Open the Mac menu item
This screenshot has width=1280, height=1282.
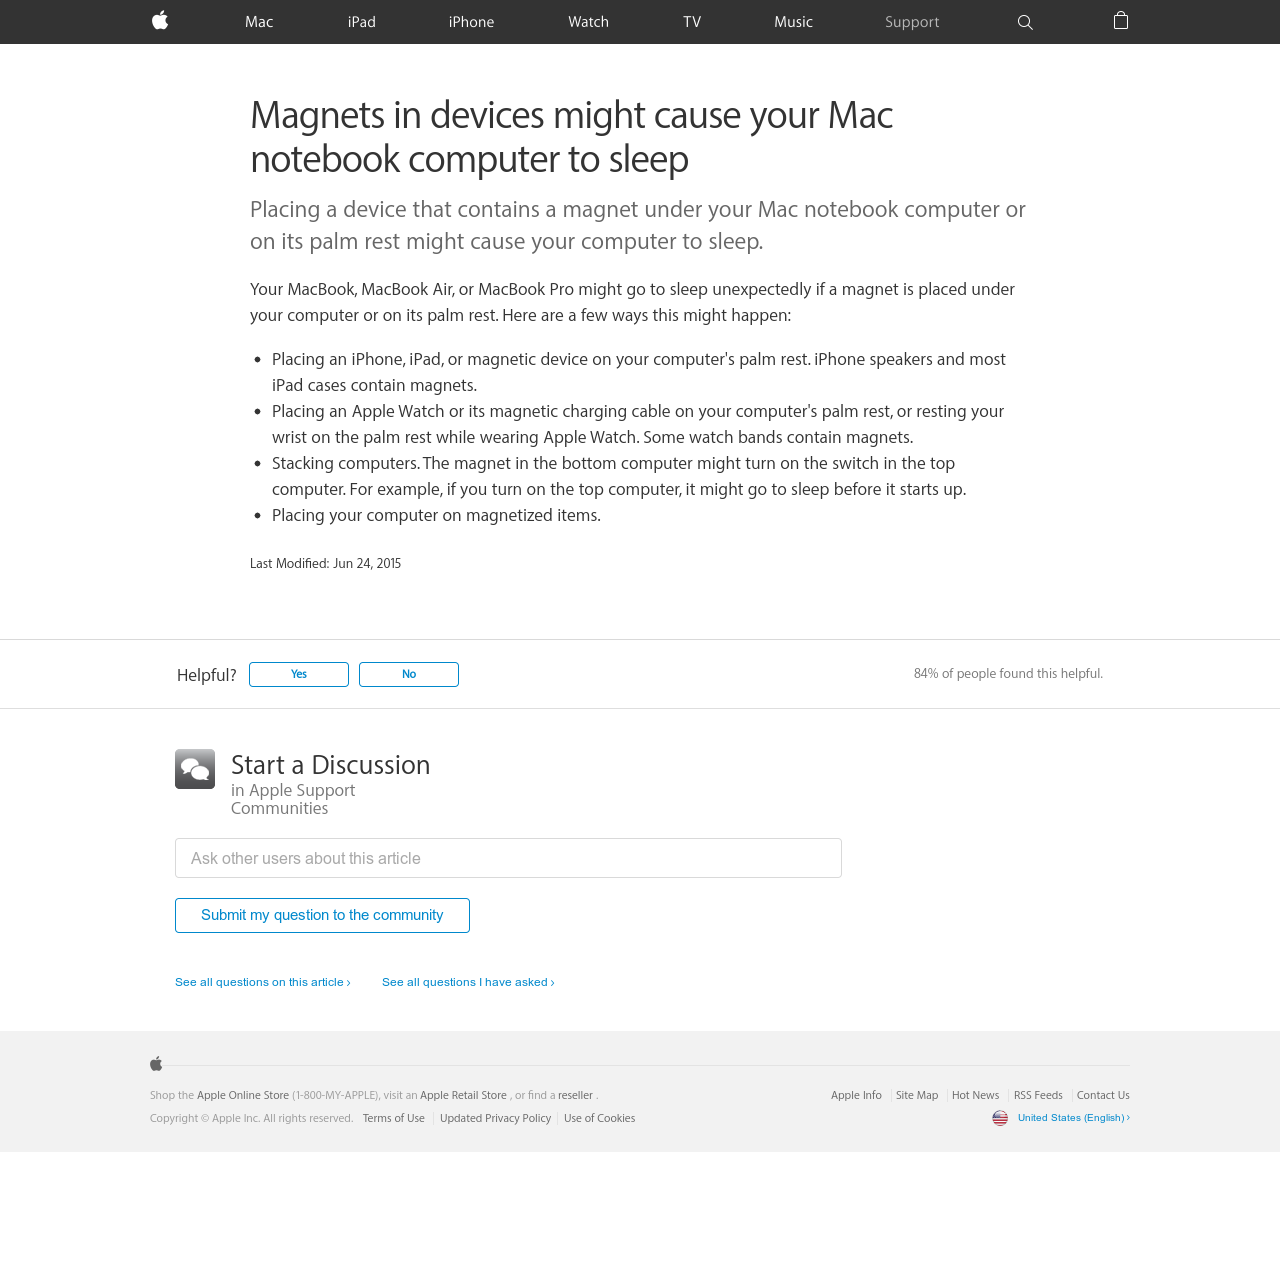point(259,22)
